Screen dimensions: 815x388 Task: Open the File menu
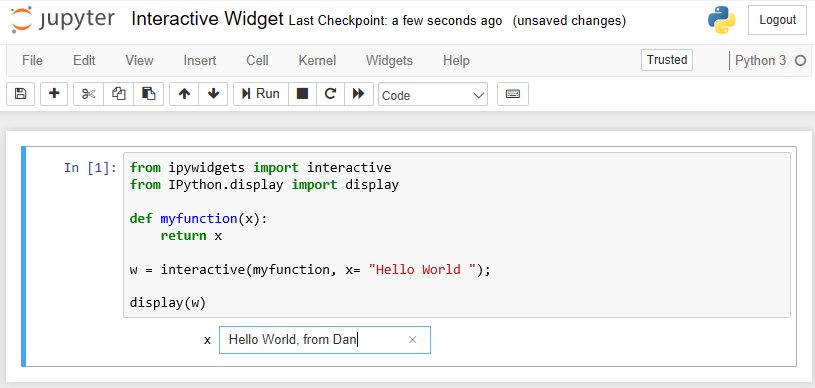pos(32,61)
